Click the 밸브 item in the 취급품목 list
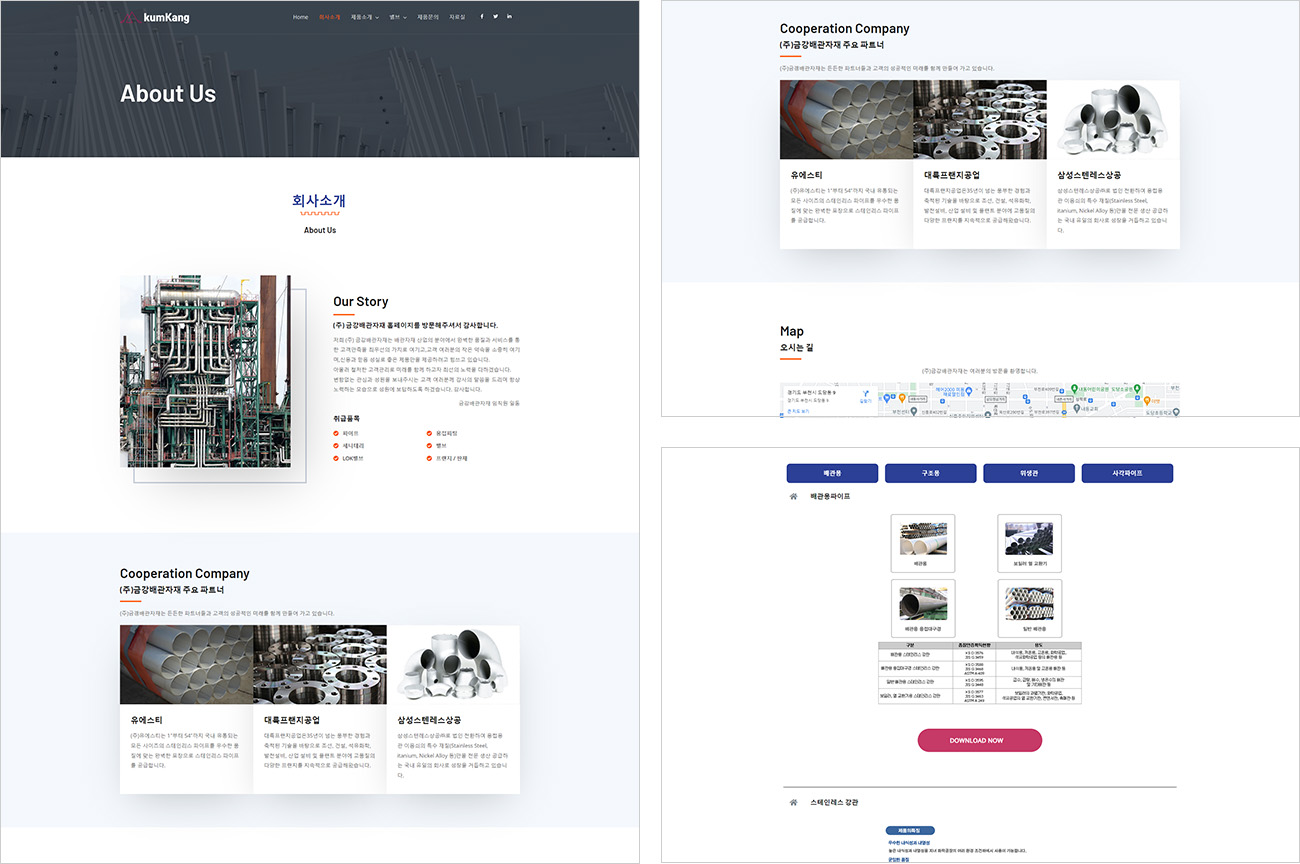 [x=442, y=446]
